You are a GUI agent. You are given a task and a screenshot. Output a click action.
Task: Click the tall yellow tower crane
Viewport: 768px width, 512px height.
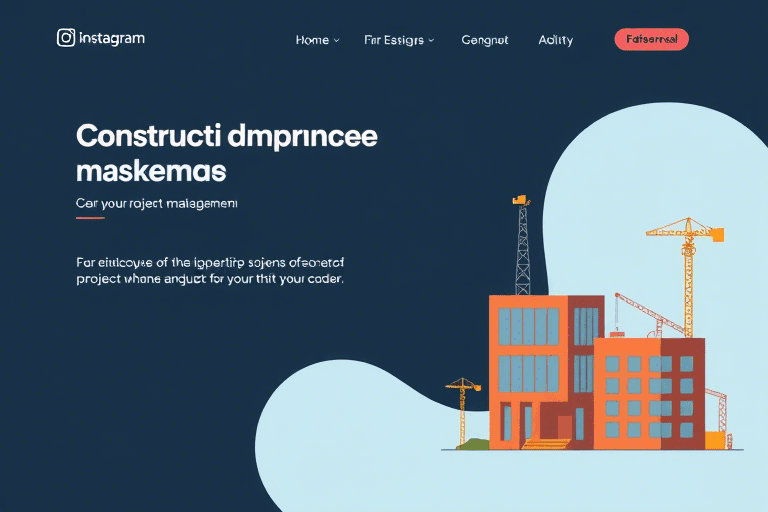pos(686,270)
